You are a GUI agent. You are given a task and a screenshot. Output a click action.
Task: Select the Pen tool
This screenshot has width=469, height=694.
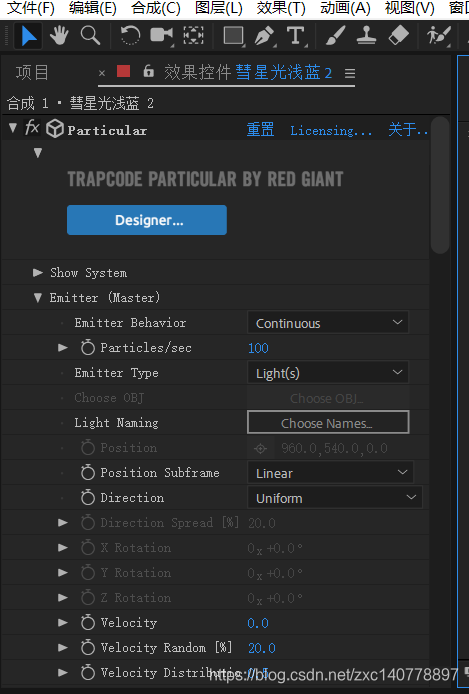[265, 36]
